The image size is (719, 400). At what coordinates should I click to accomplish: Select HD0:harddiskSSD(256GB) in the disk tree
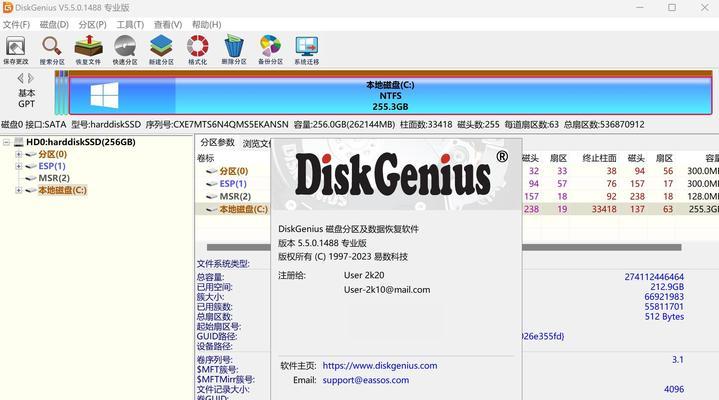81,142
